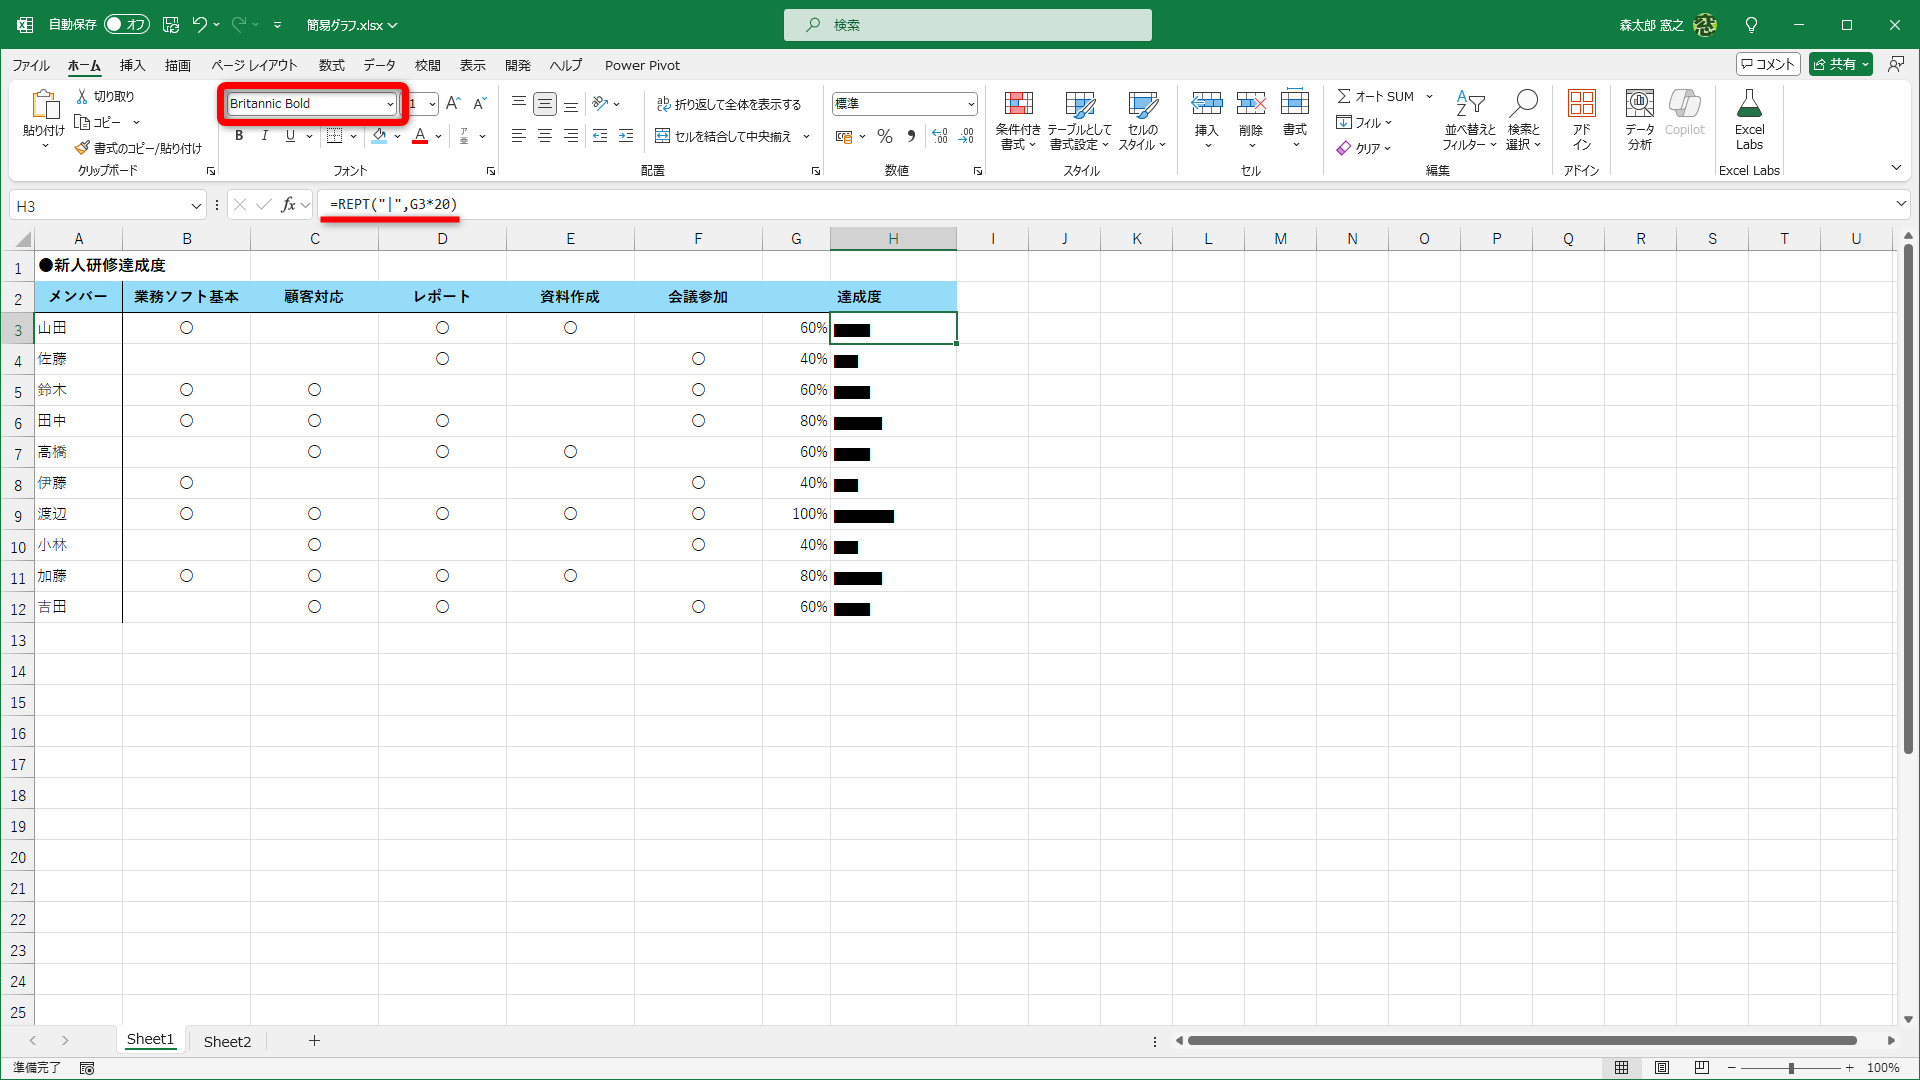Click the Comments button

tap(1768, 64)
